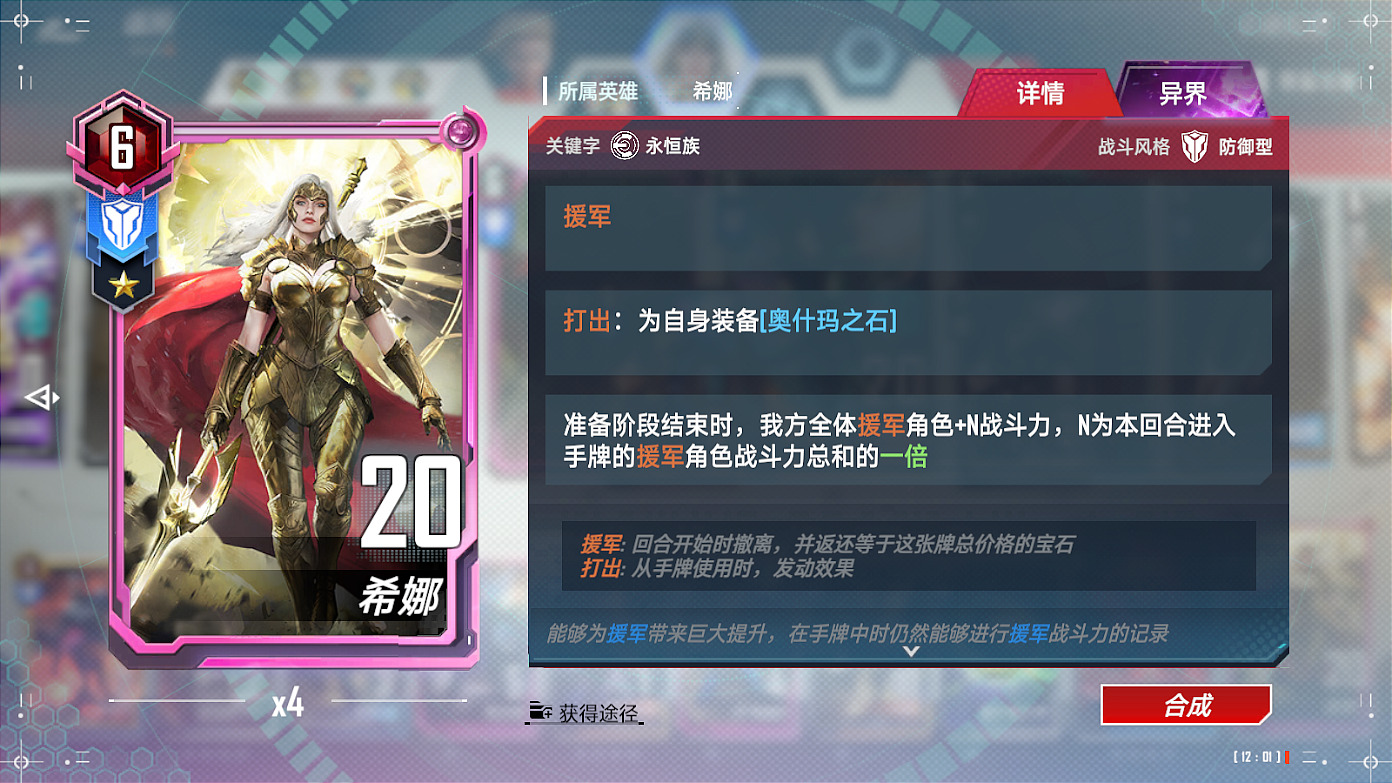Click the blue shield badge on card
Viewport: 1392px width, 783px height.
click(x=122, y=223)
